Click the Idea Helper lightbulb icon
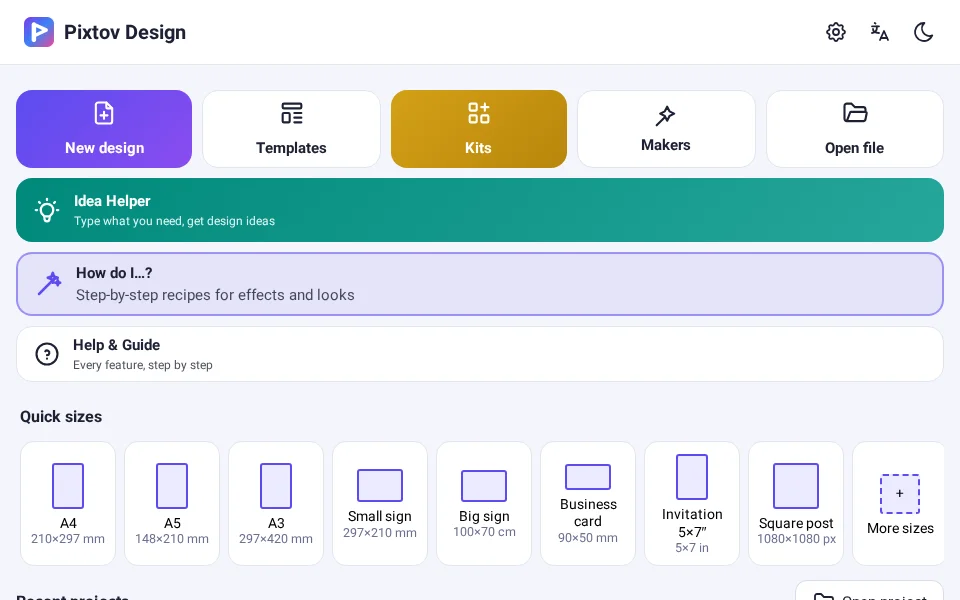Viewport: 960px width, 600px height. click(x=47, y=211)
